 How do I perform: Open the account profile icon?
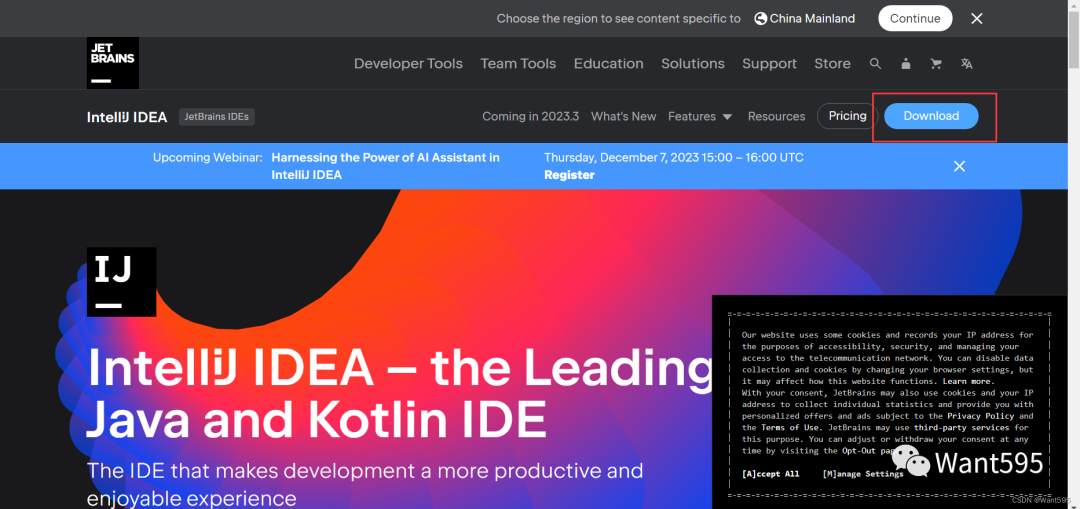906,63
